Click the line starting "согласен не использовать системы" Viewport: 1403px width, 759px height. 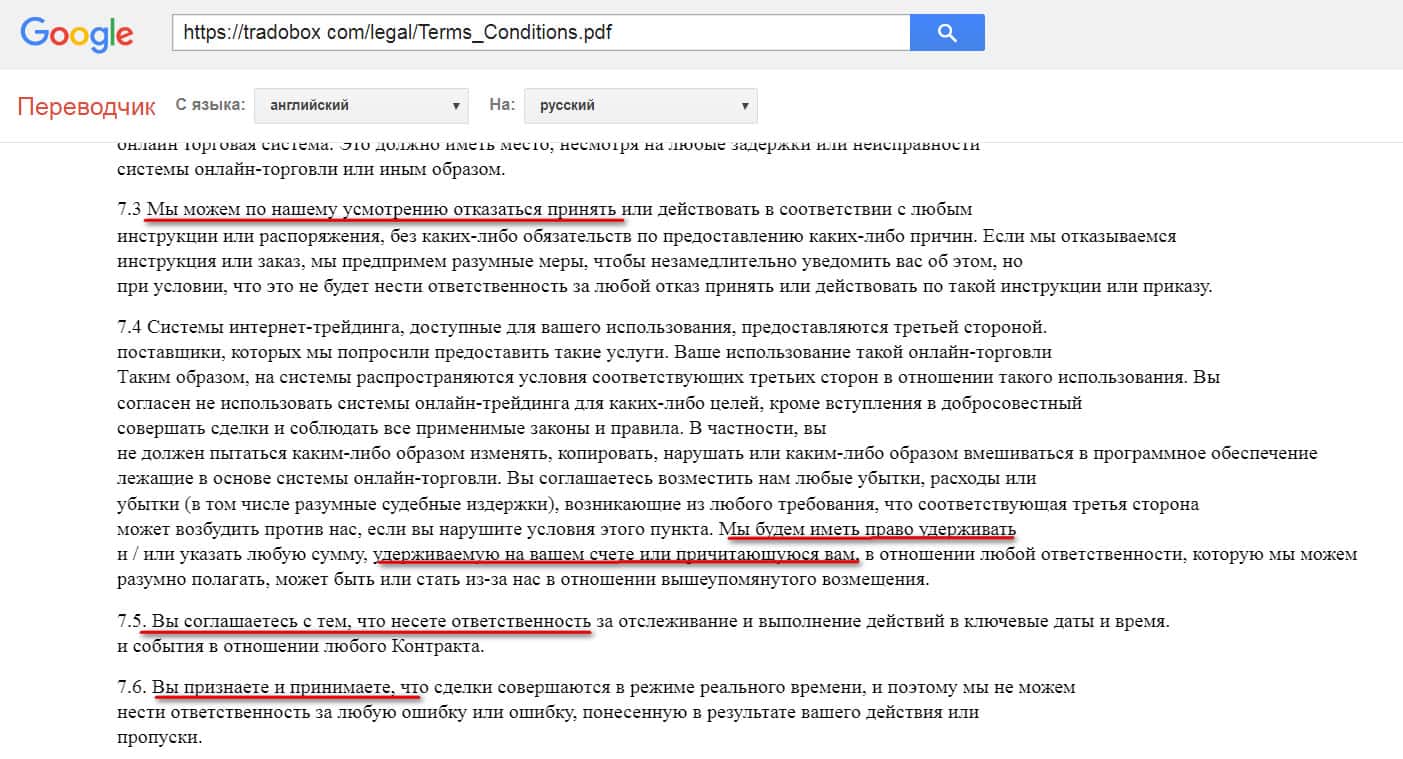600,404
